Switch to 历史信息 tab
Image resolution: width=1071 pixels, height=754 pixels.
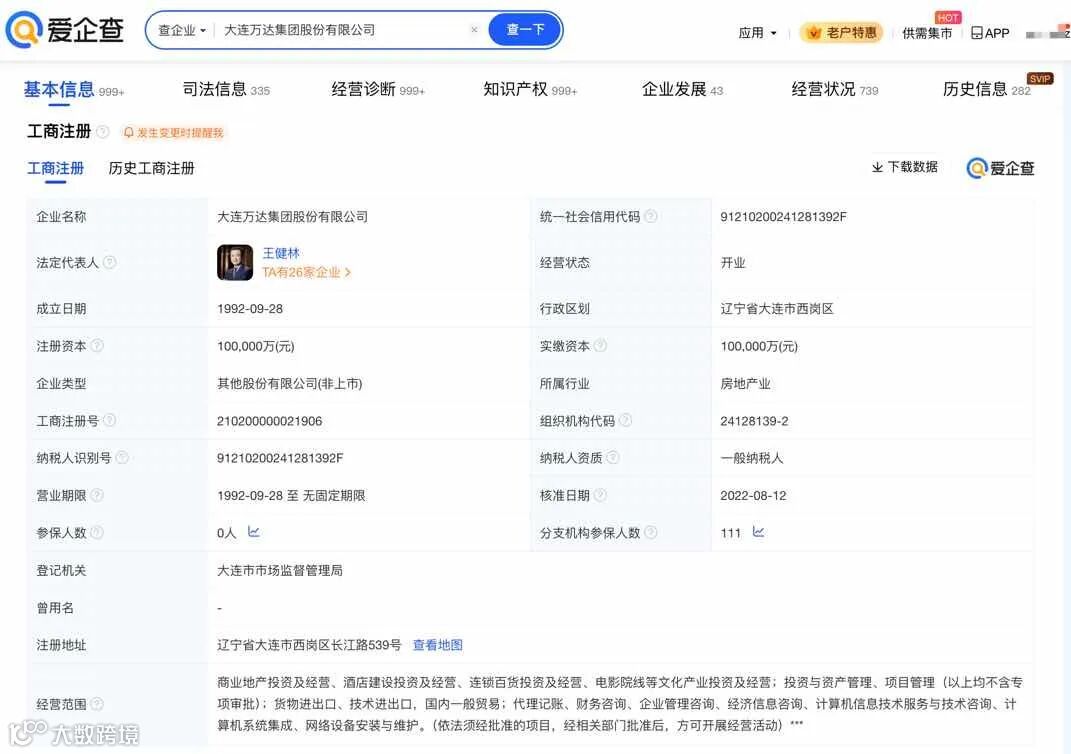pyautogui.click(x=986, y=89)
